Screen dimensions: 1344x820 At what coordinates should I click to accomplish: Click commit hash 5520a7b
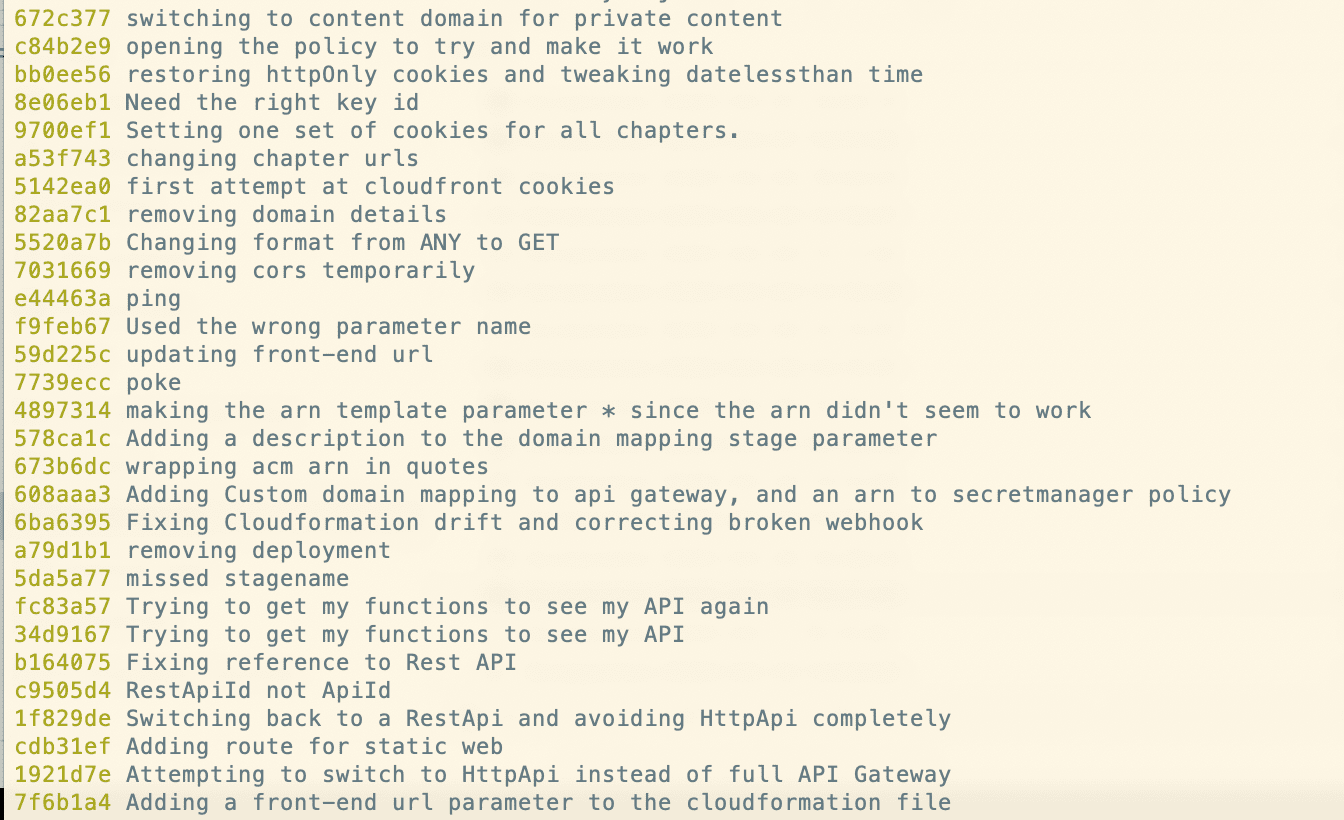tap(62, 243)
